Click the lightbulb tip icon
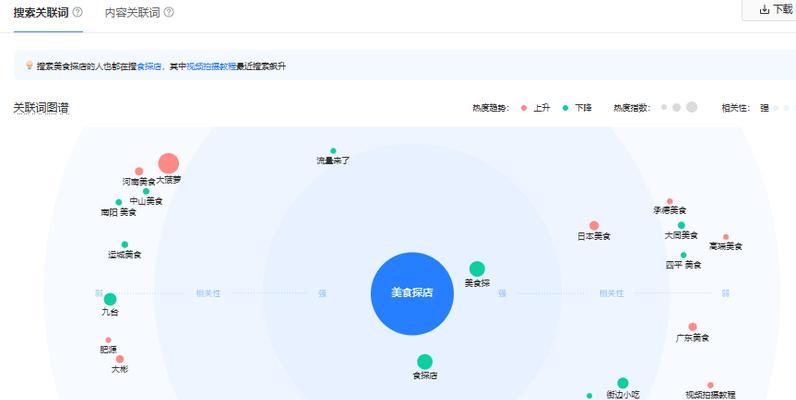The image size is (796, 400). point(29,65)
